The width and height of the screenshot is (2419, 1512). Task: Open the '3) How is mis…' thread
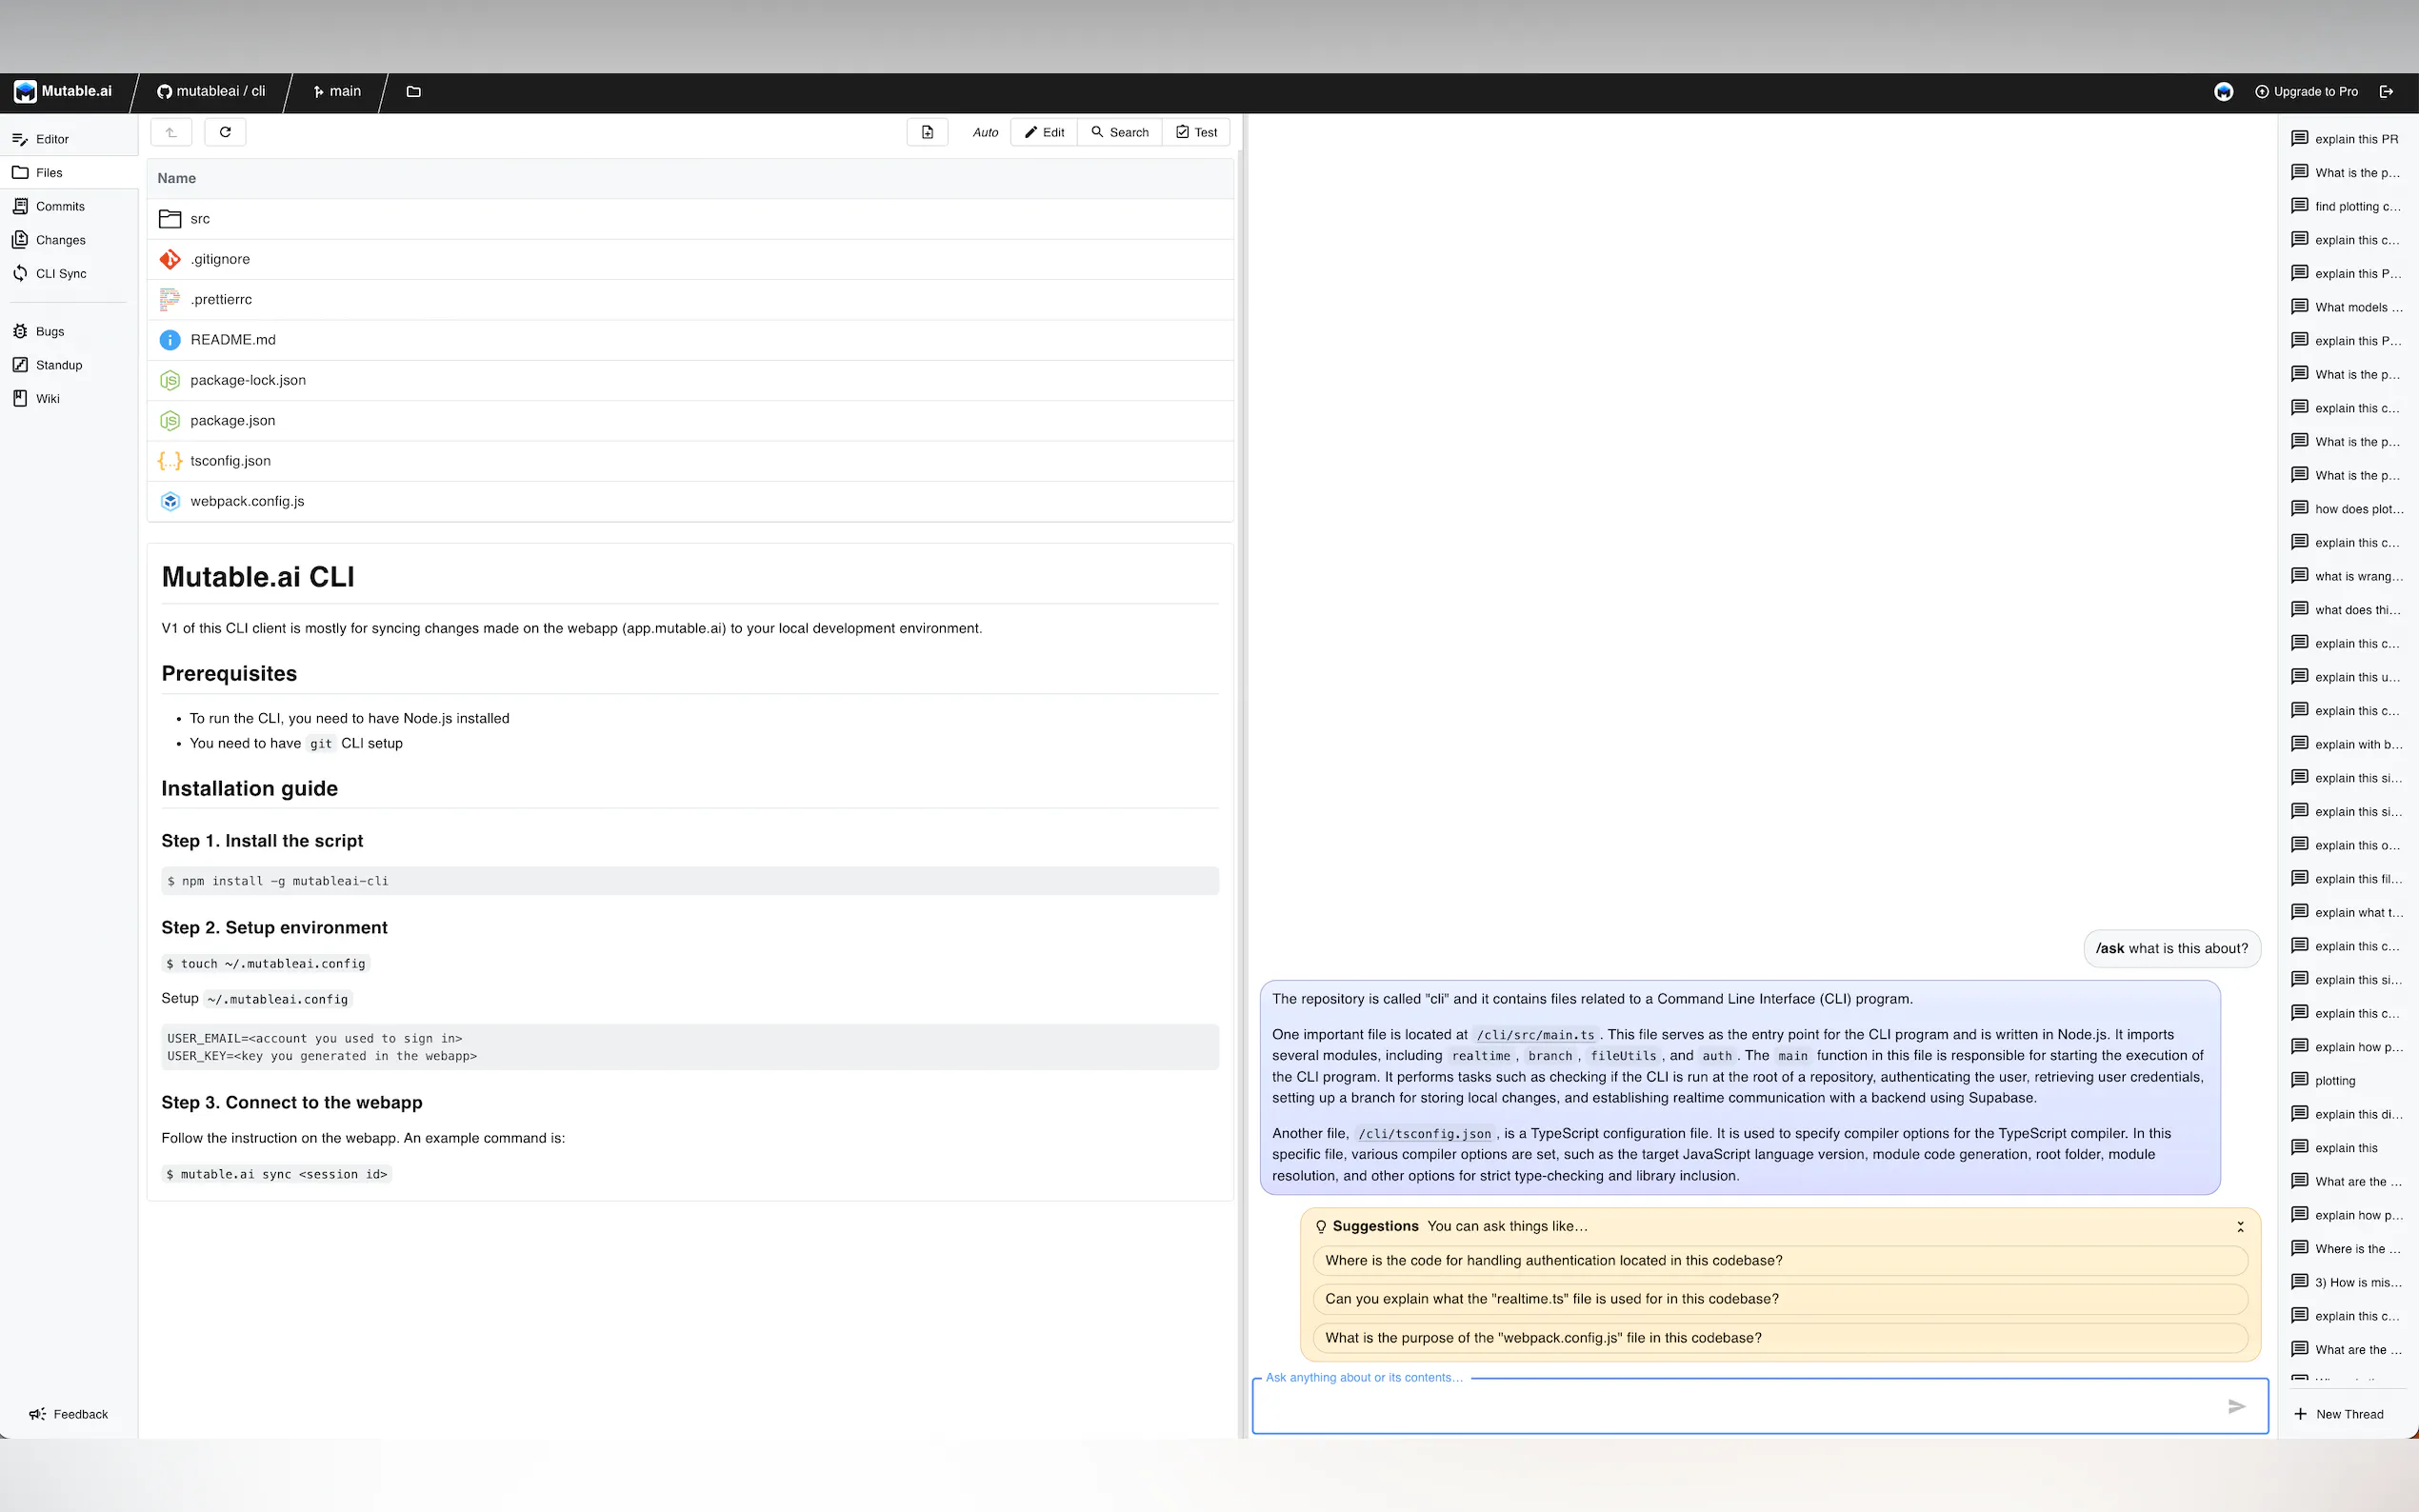pyautogui.click(x=2346, y=1282)
